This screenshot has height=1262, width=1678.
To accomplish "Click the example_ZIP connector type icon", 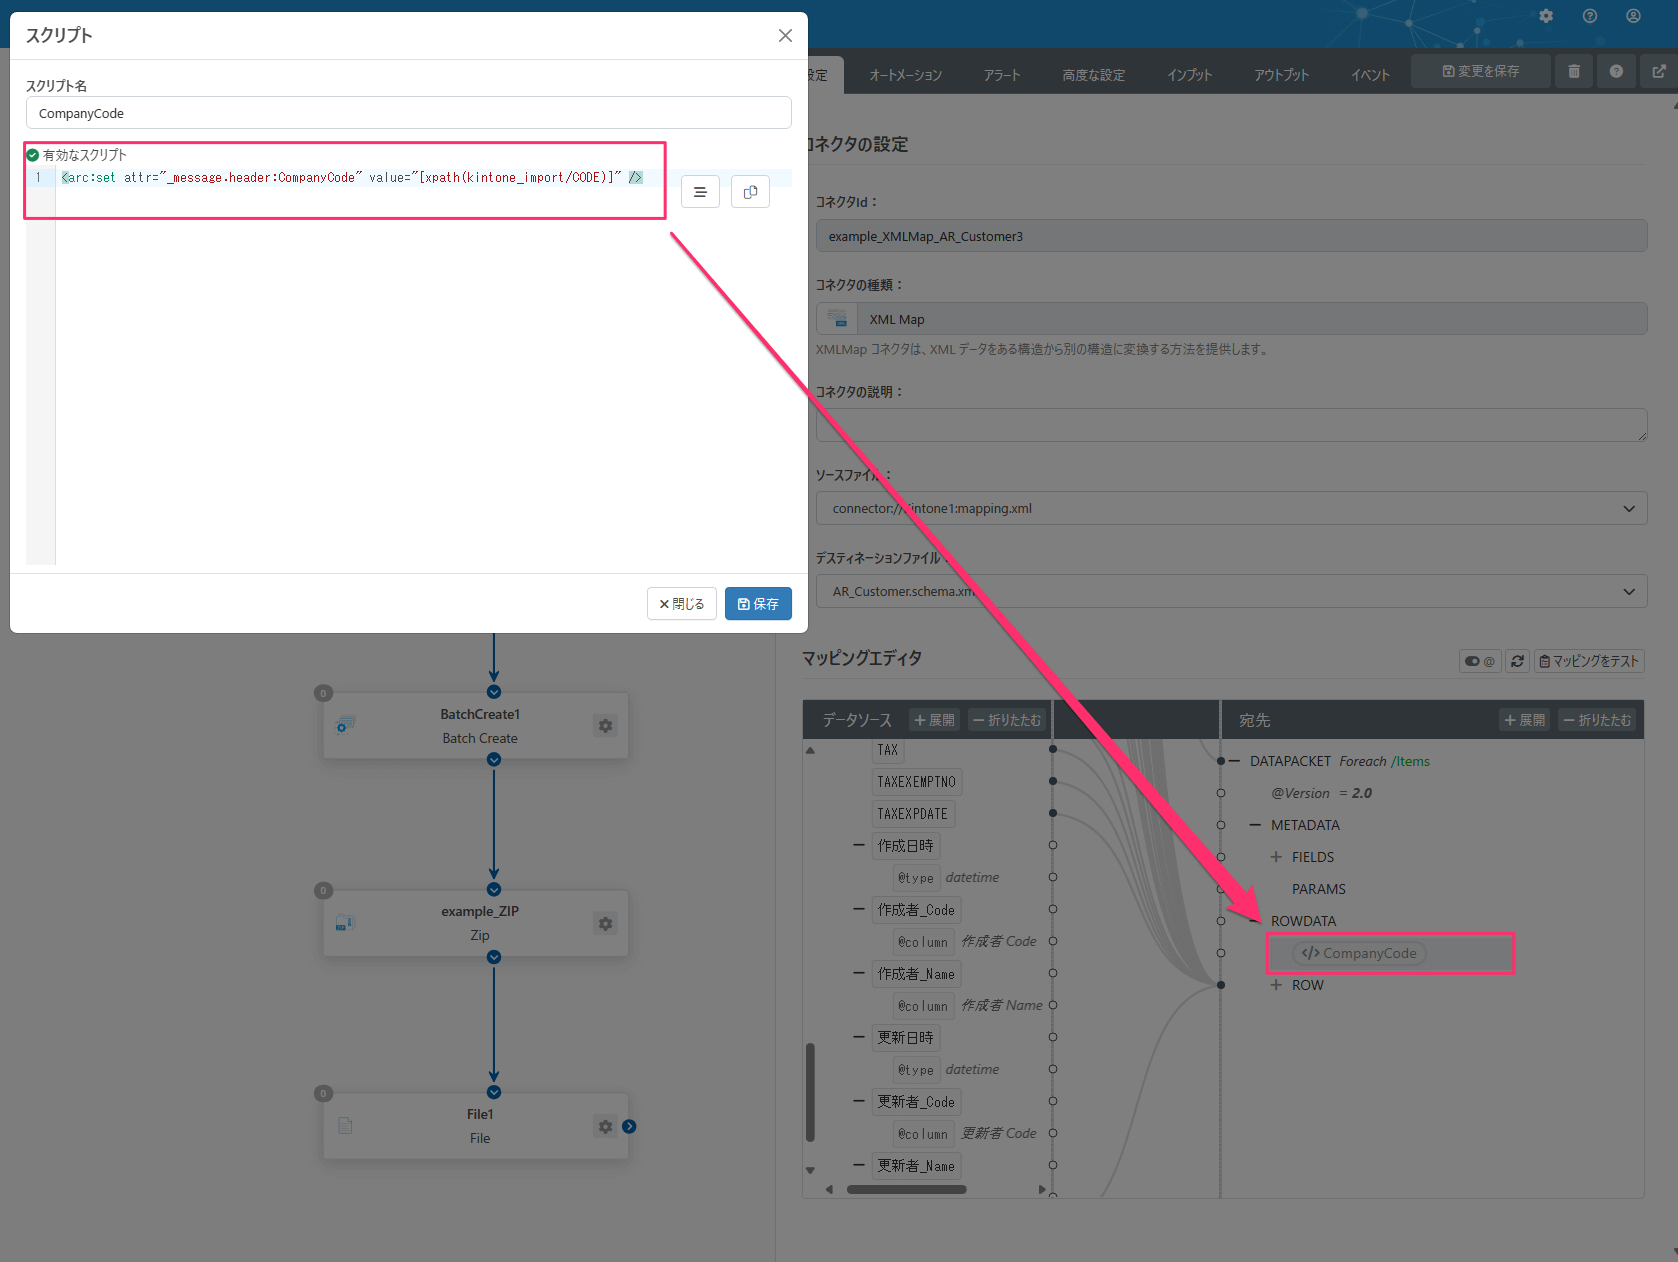I will (x=345, y=923).
